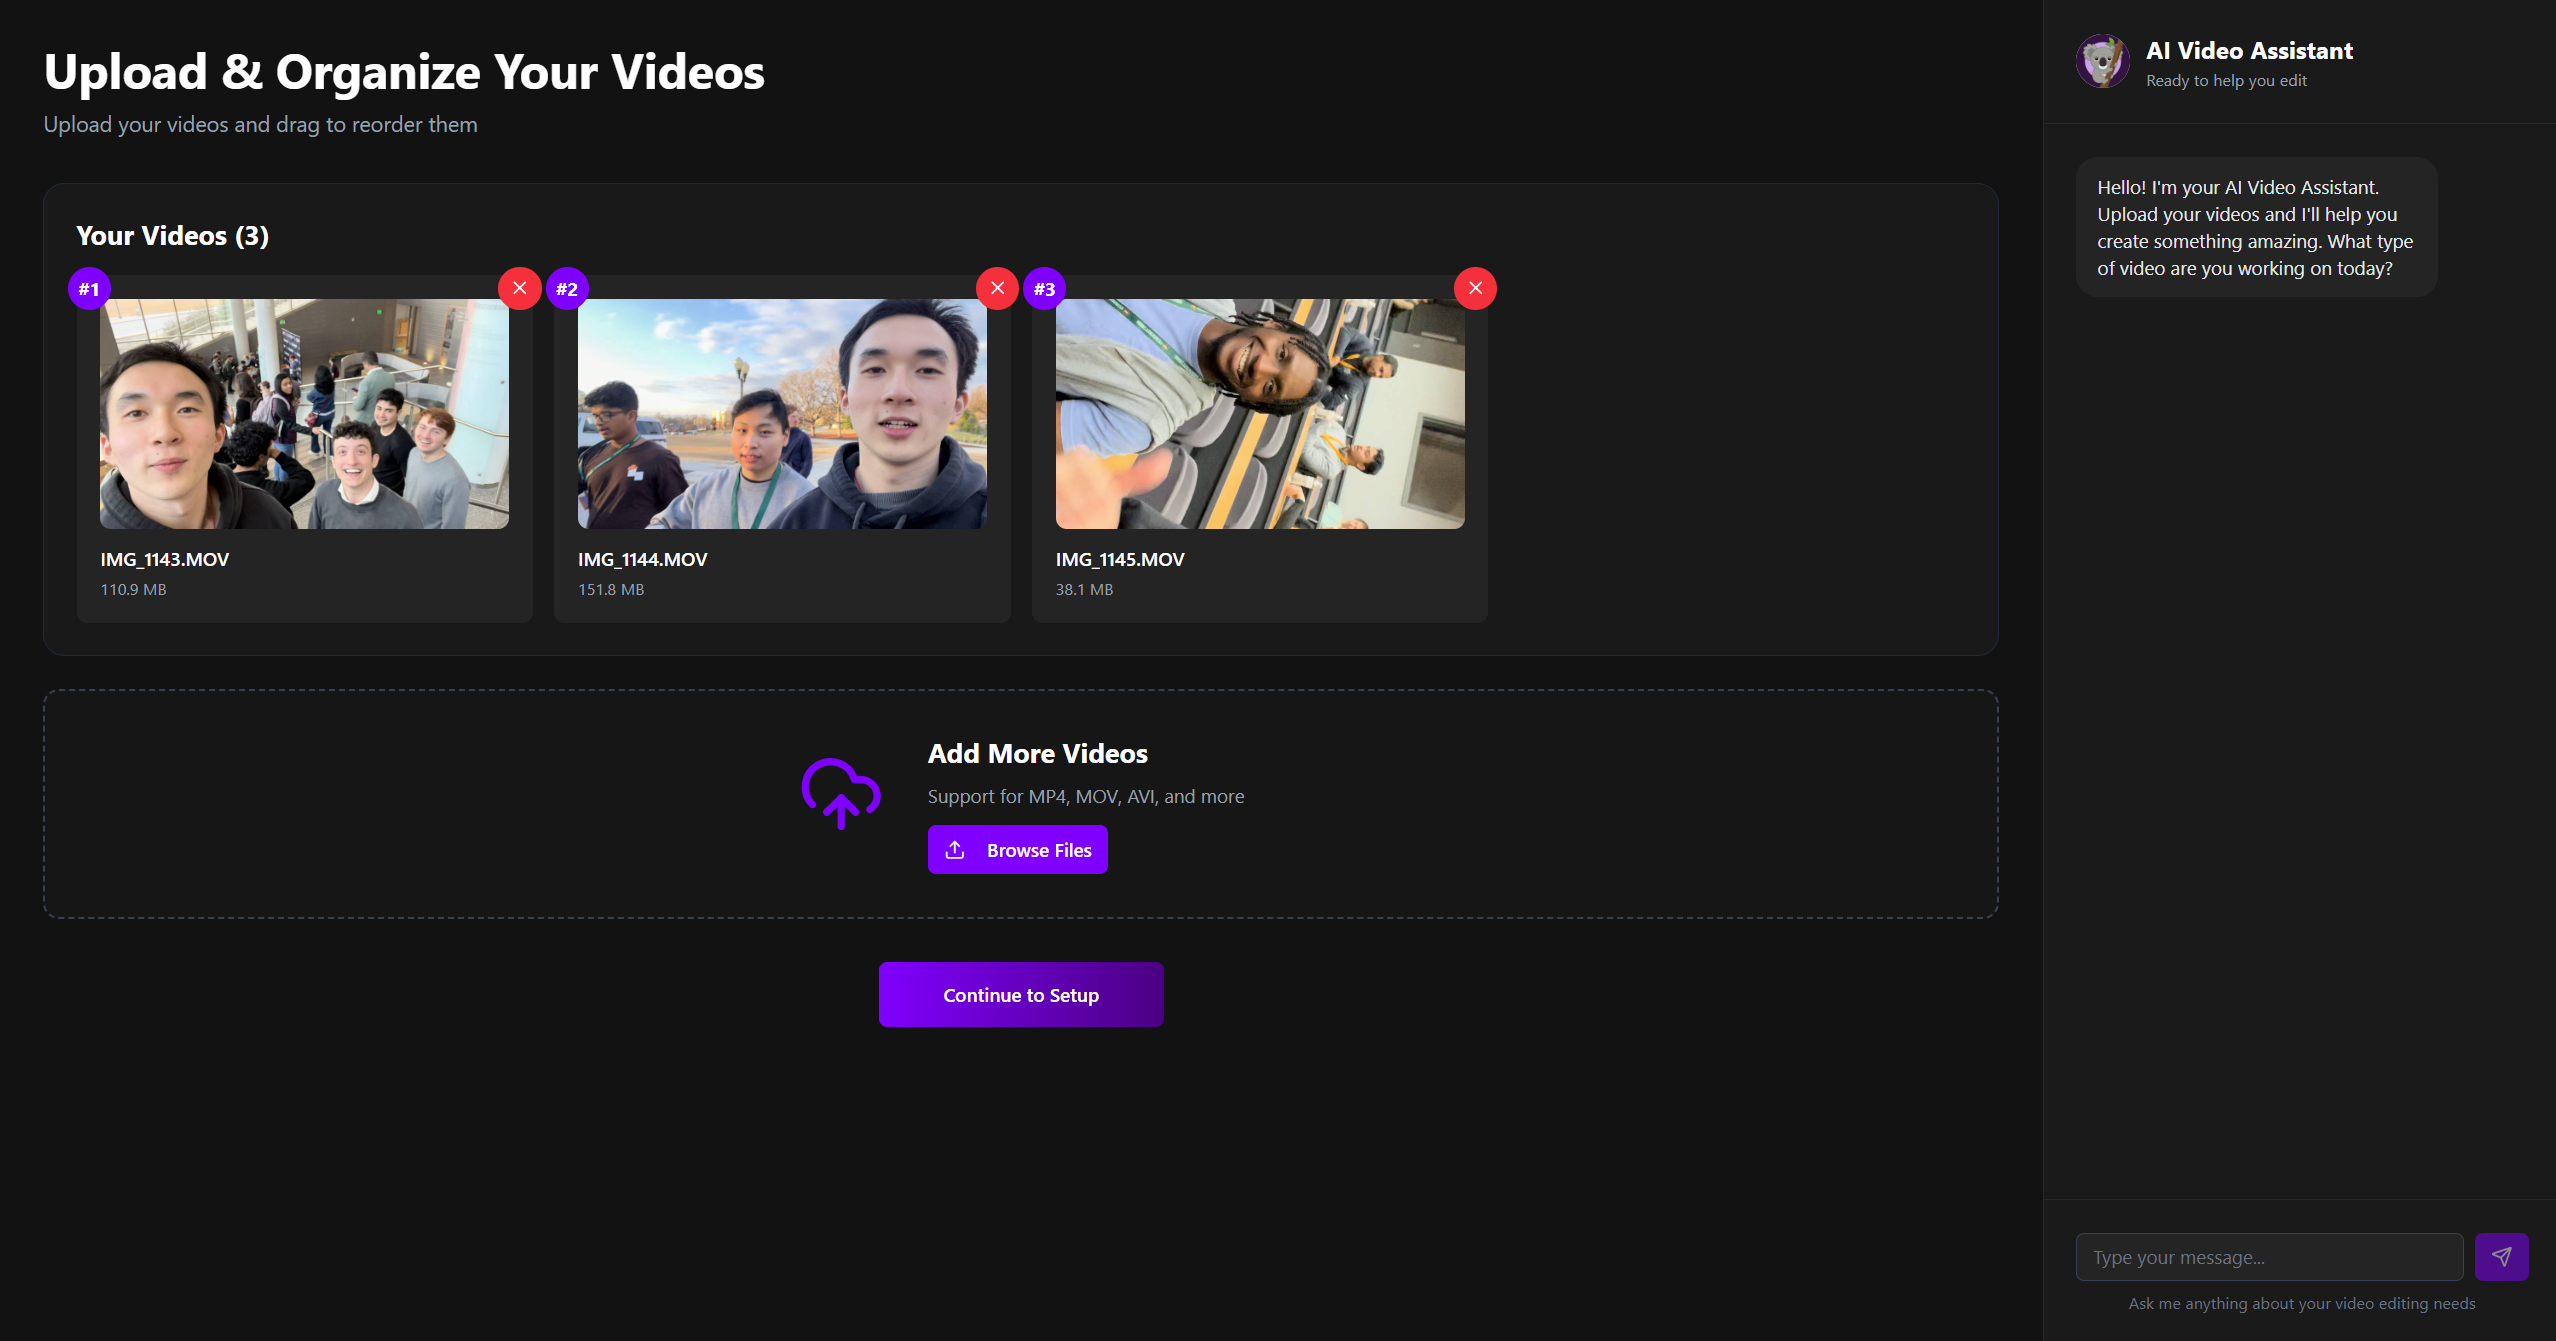The image size is (2556, 1341).
Task: Click the Add More Videos heading
Action: (x=1037, y=754)
